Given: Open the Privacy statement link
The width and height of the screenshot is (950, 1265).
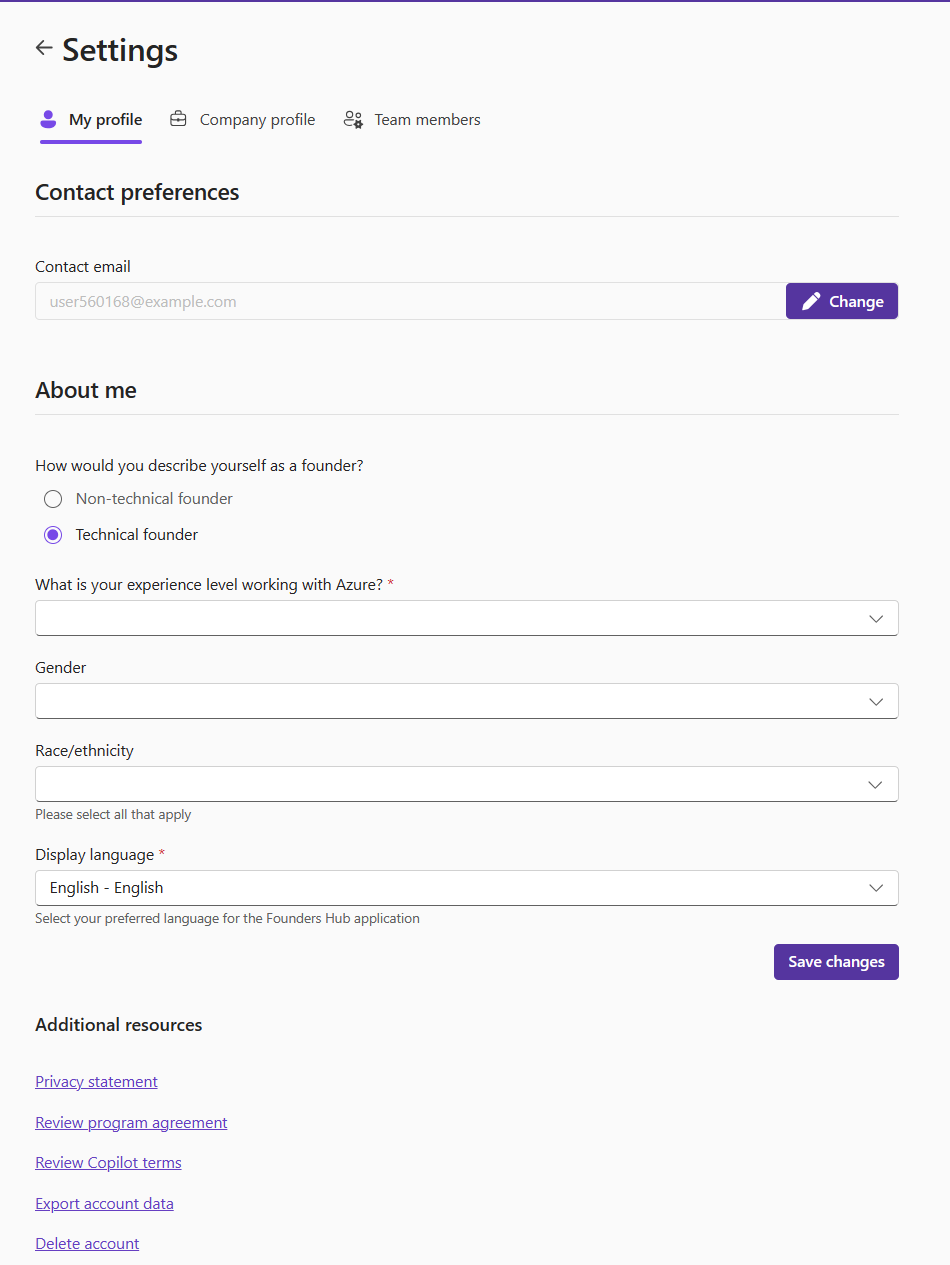Looking at the screenshot, I should click(x=96, y=1082).
